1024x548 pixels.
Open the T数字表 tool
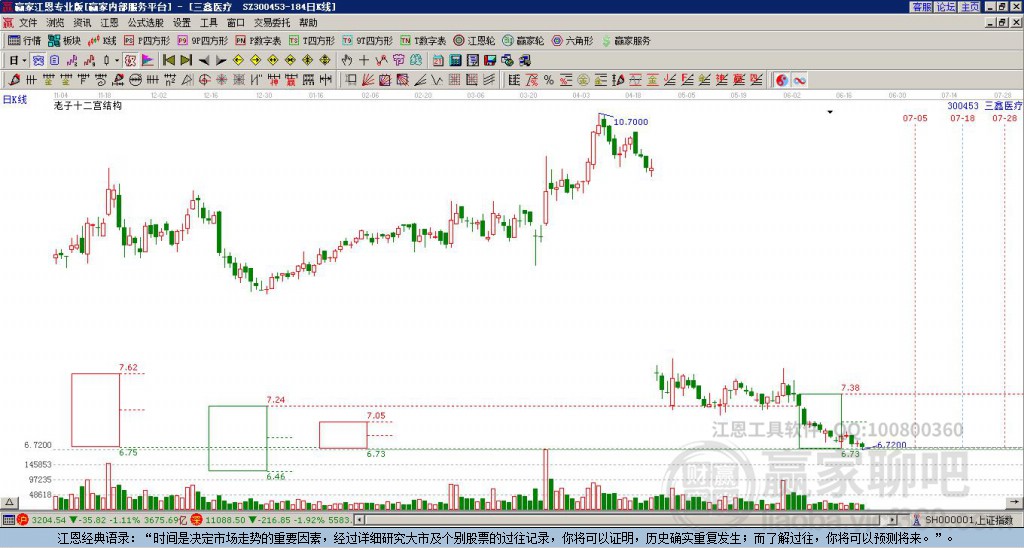click(x=423, y=40)
